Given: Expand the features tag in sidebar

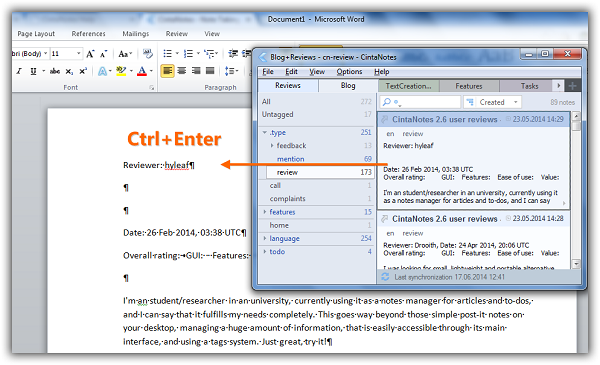Looking at the screenshot, I should point(265,212).
